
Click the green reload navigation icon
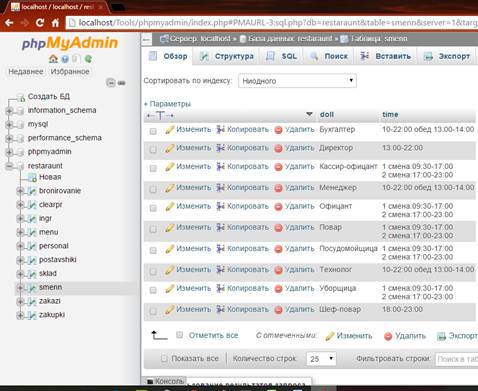coord(88,59)
